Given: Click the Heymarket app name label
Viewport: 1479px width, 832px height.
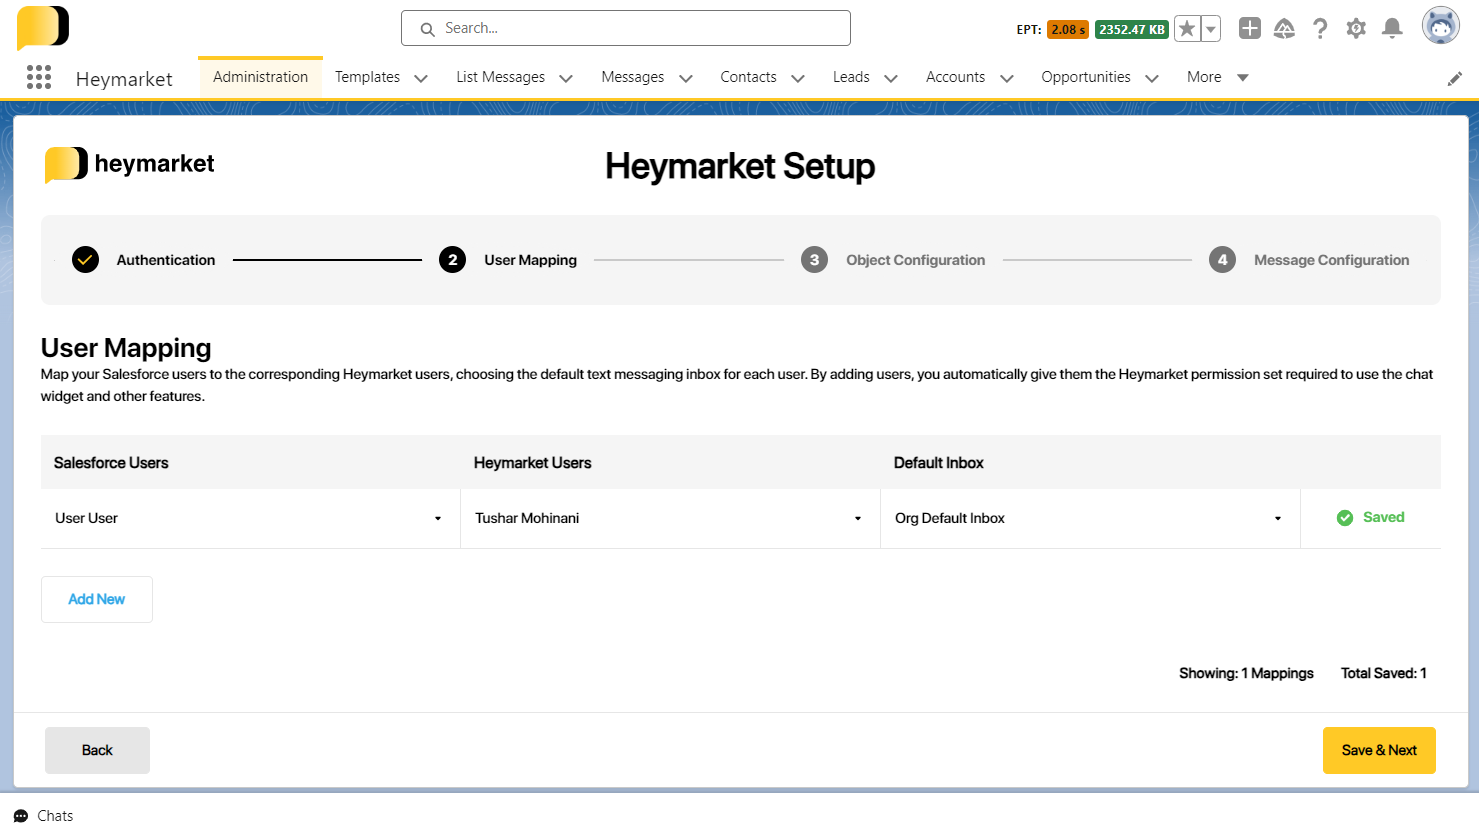Looking at the screenshot, I should (x=124, y=79).
